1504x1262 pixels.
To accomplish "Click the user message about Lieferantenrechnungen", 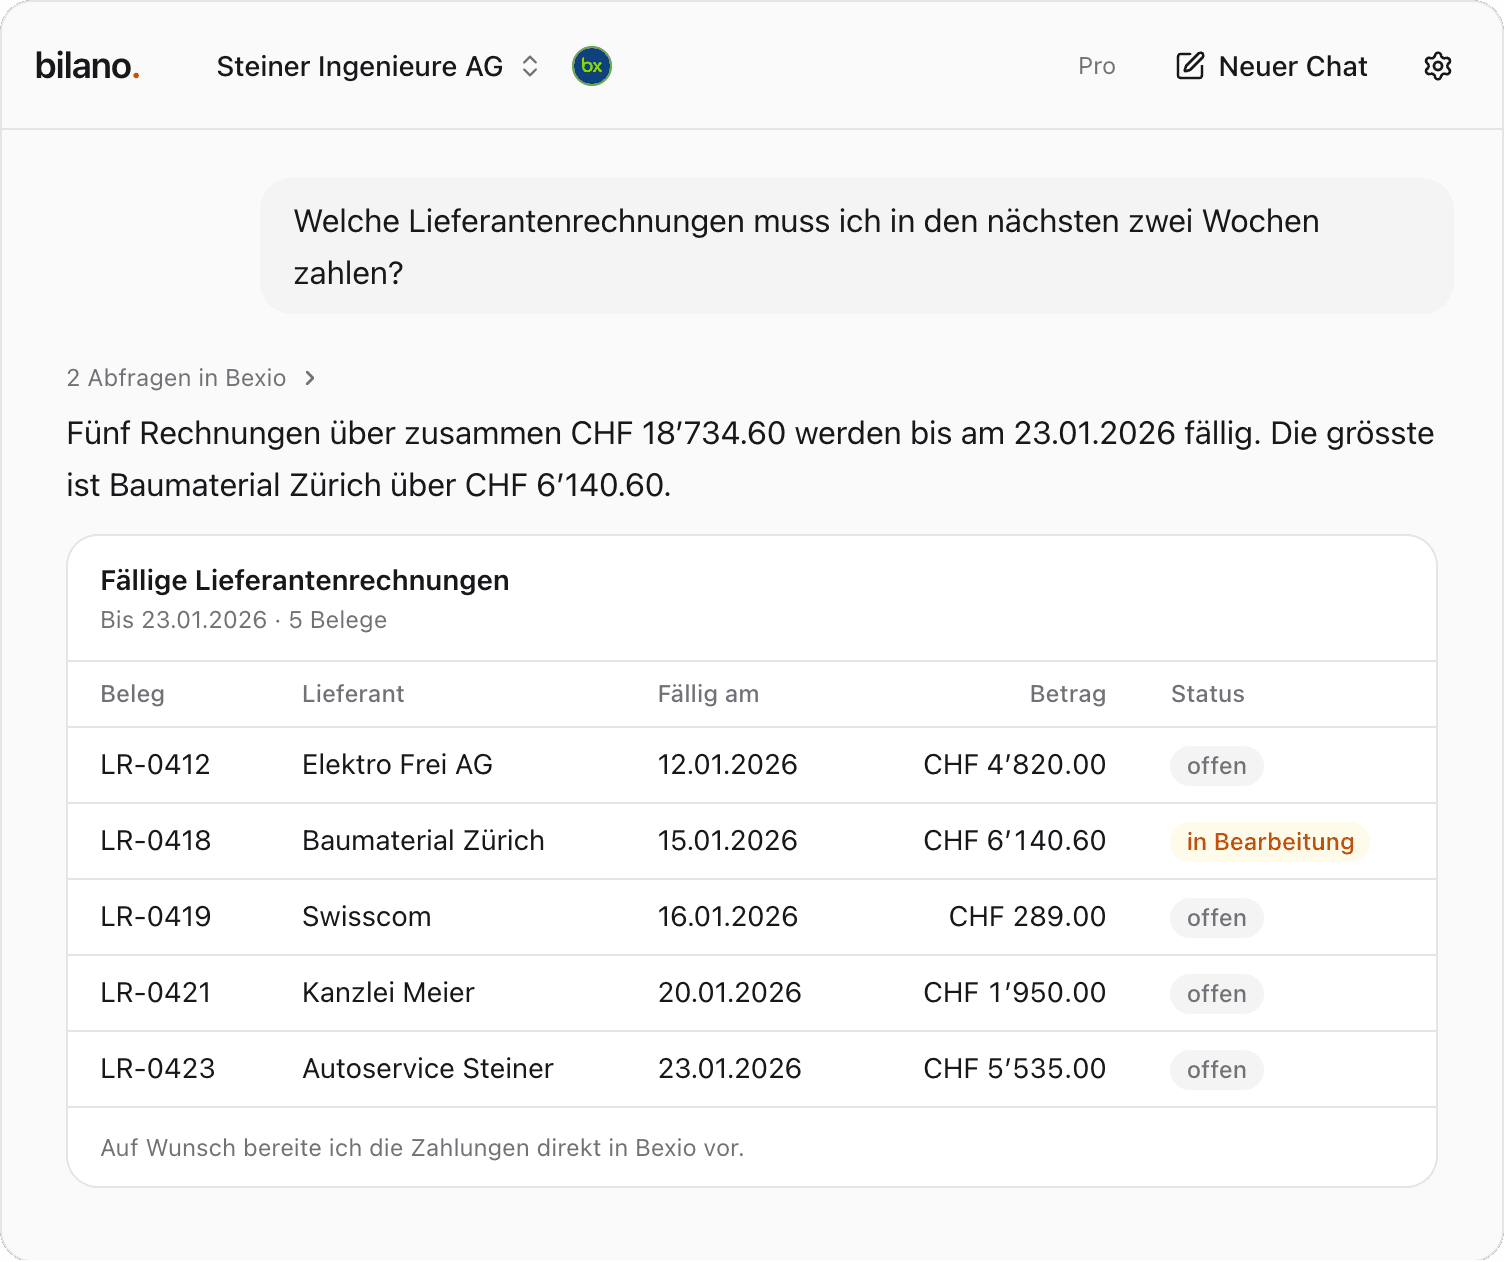I will pyautogui.click(x=856, y=246).
